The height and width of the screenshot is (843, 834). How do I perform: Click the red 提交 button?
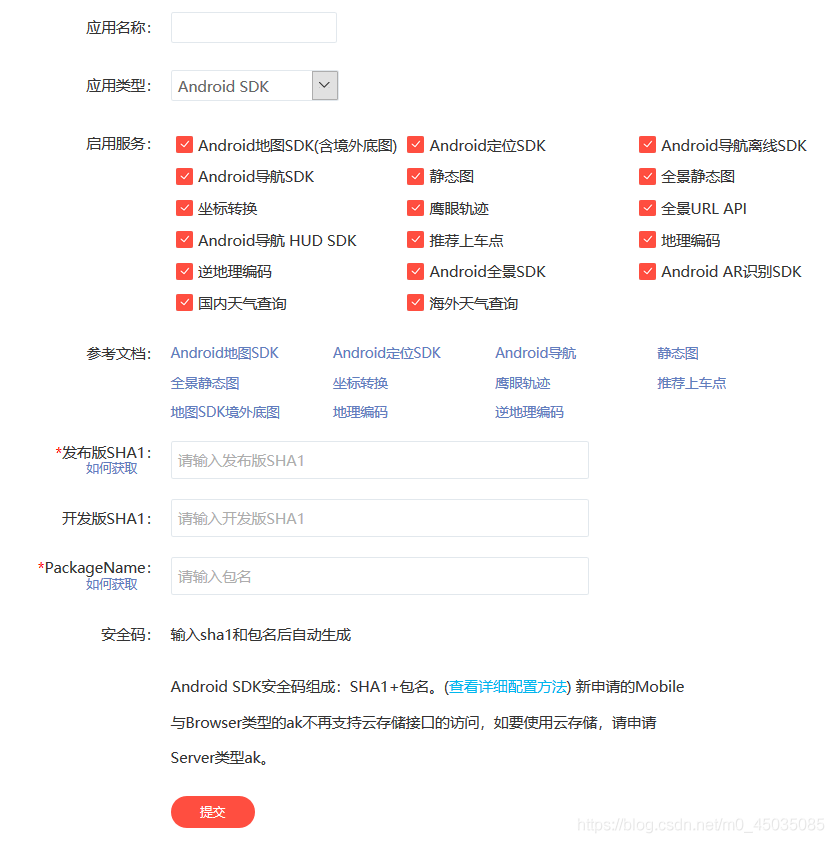pyautogui.click(x=213, y=812)
